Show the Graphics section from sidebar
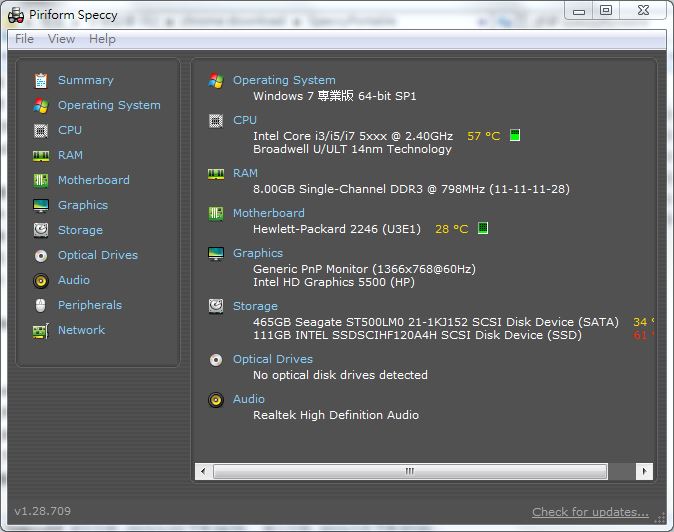674x532 pixels. pyautogui.click(x=83, y=205)
